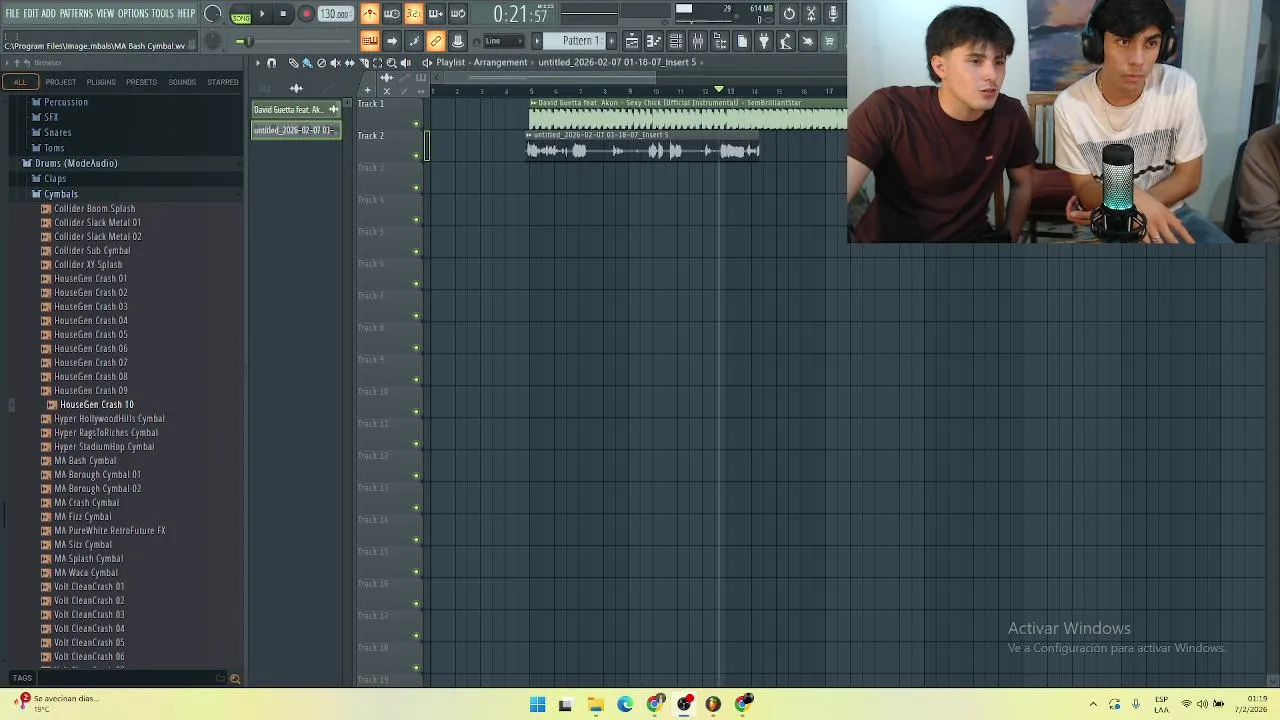Toggle the link/multilink controllers icon
The height and width of the screenshot is (720, 1280).
[x=436, y=41]
